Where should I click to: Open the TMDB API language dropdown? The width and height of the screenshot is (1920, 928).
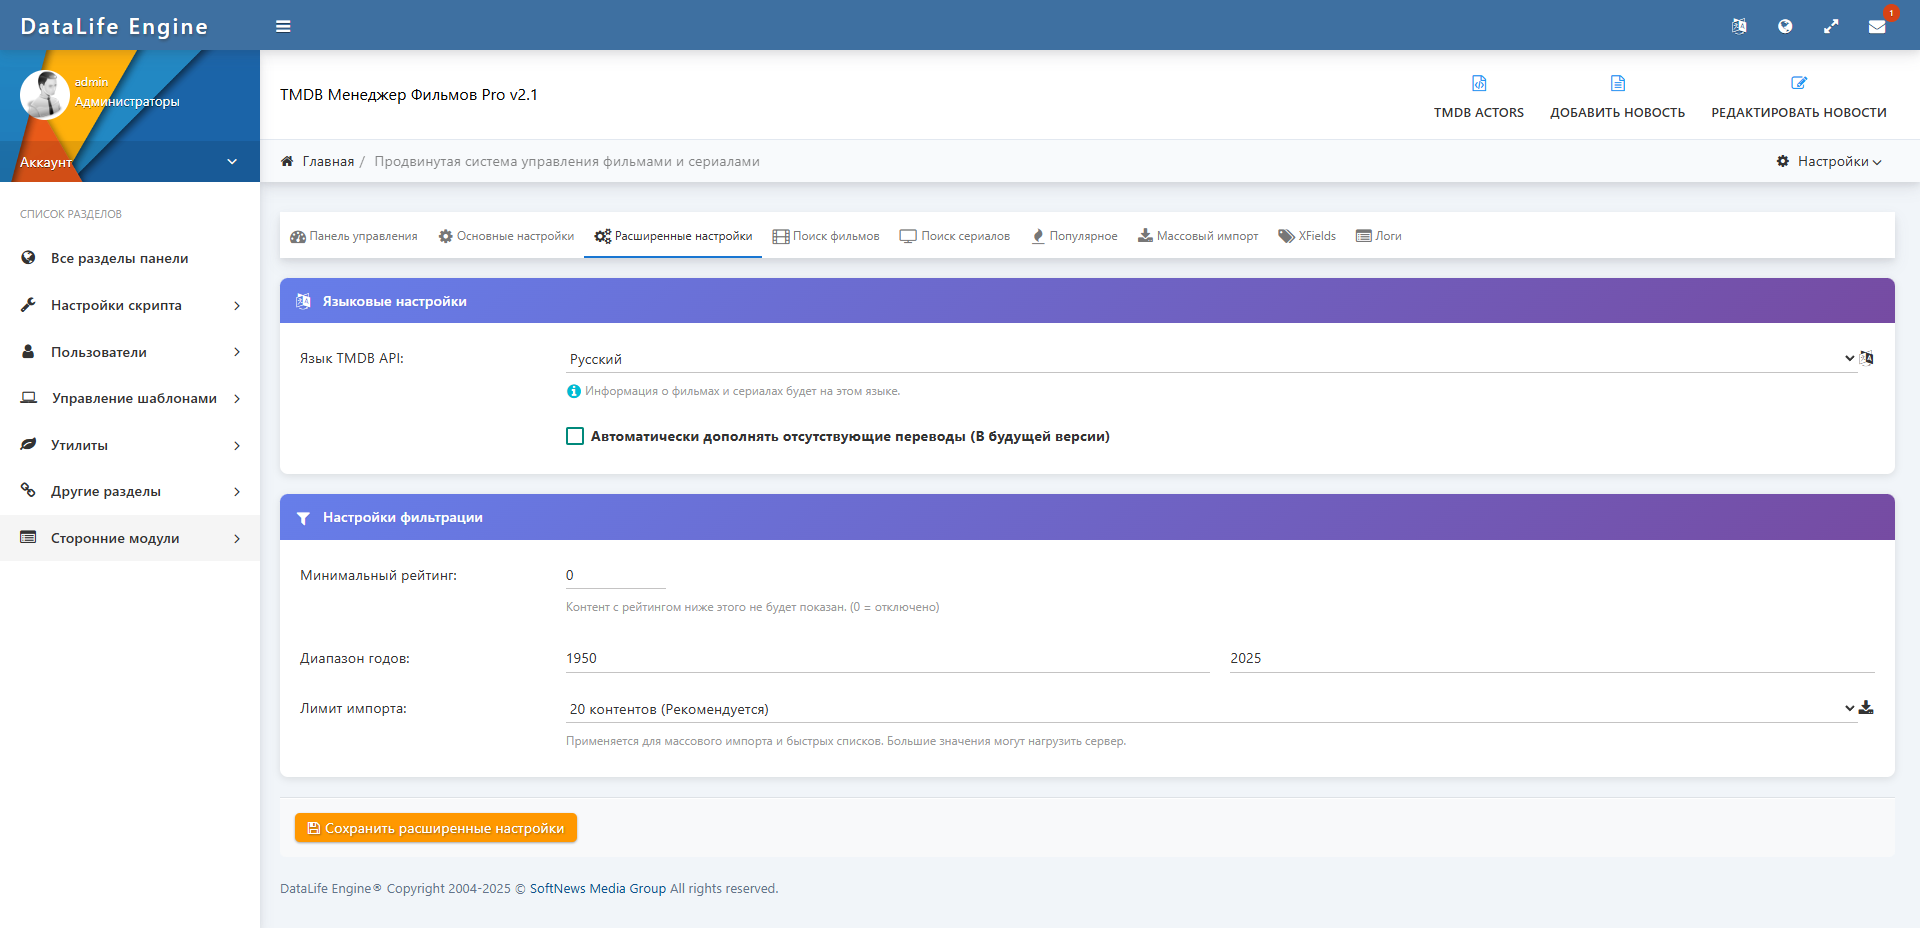tap(1210, 359)
